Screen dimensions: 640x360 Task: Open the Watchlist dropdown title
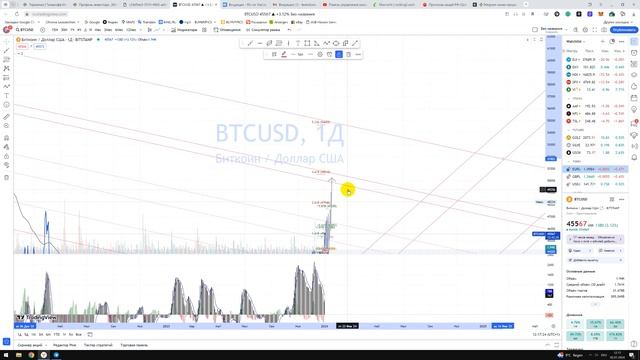(576, 42)
